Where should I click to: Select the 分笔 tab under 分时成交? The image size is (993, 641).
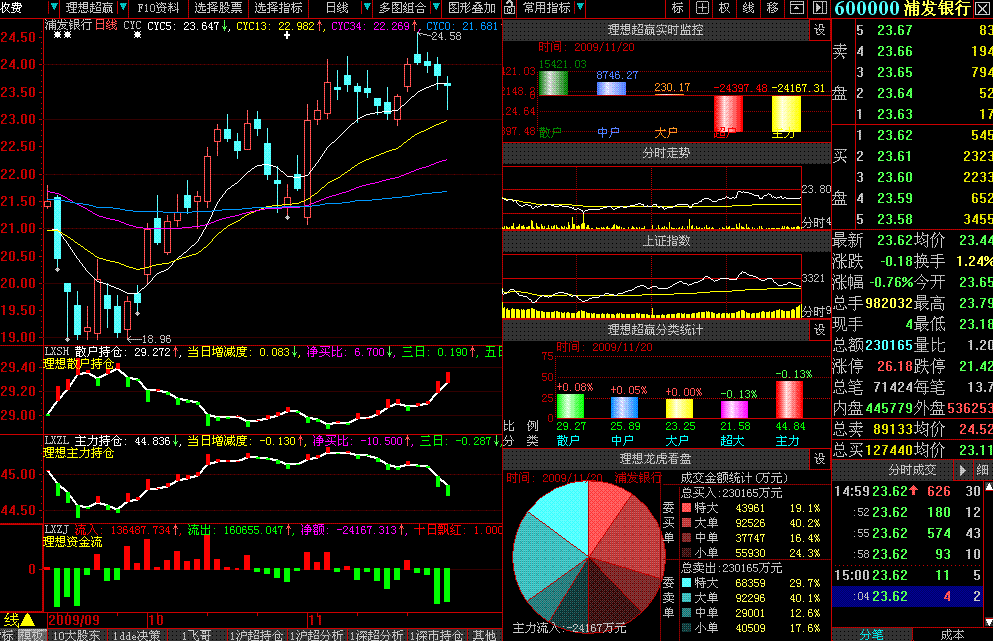871,634
